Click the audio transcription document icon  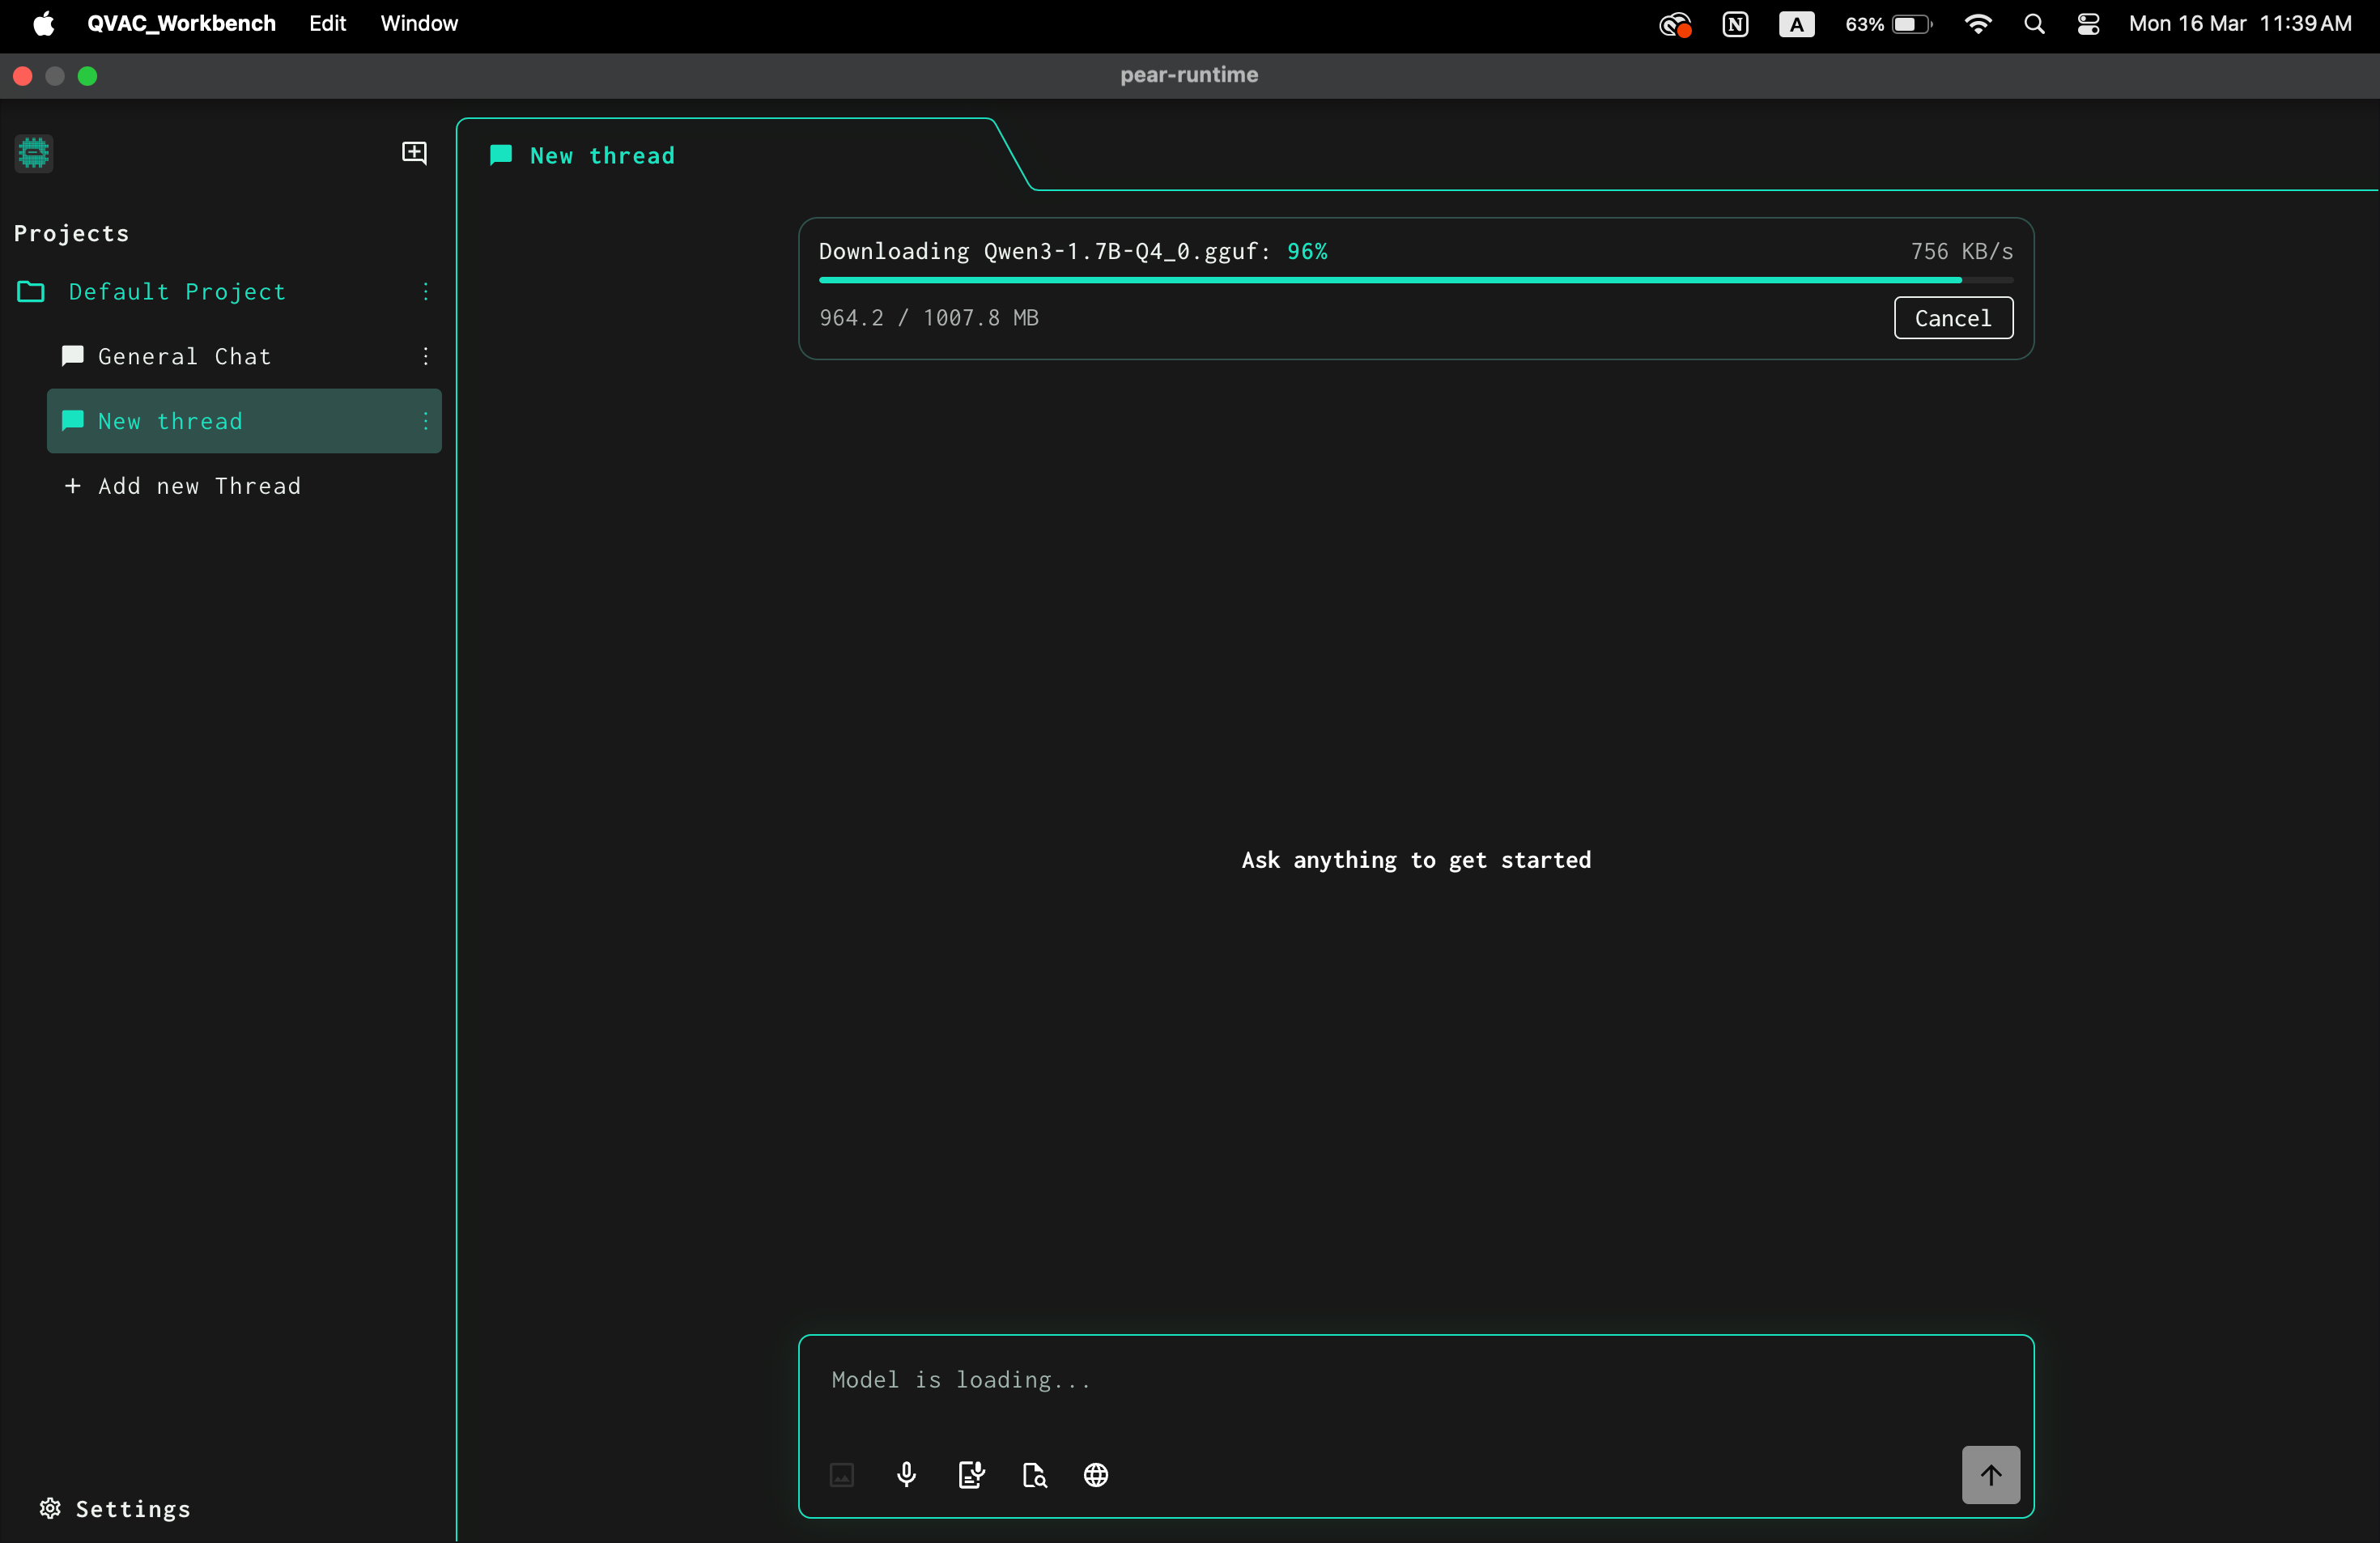pos(971,1474)
